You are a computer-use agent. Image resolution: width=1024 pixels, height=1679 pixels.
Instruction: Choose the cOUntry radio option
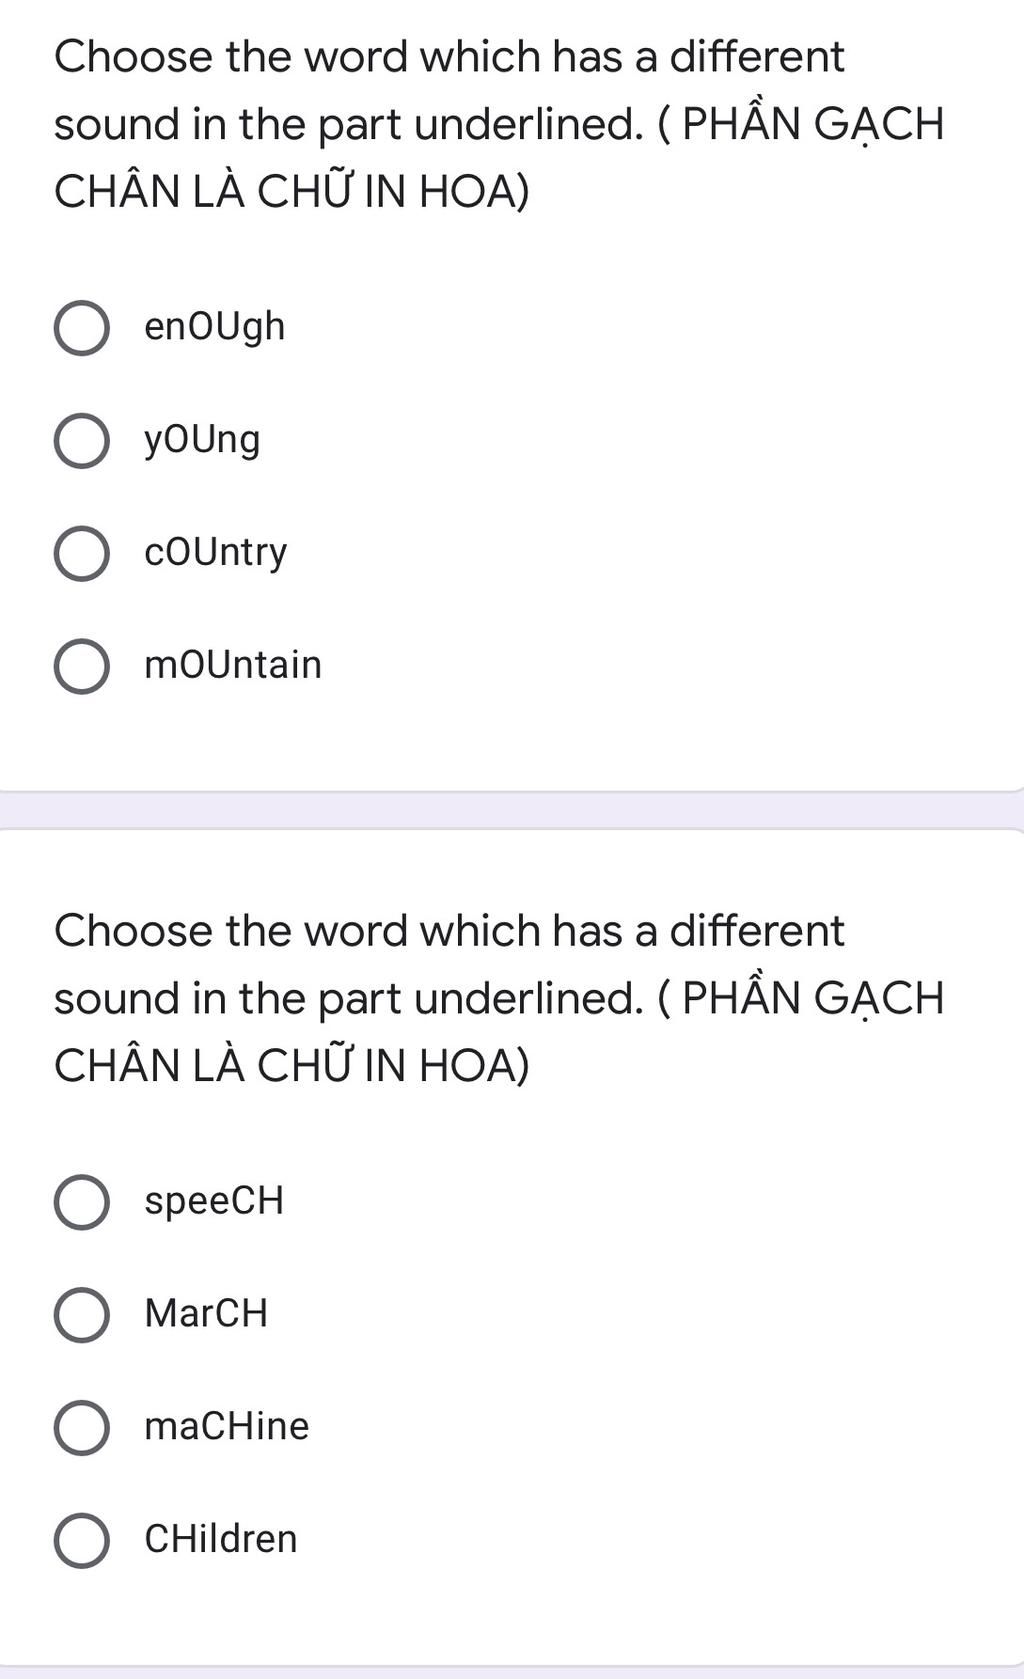[82, 554]
